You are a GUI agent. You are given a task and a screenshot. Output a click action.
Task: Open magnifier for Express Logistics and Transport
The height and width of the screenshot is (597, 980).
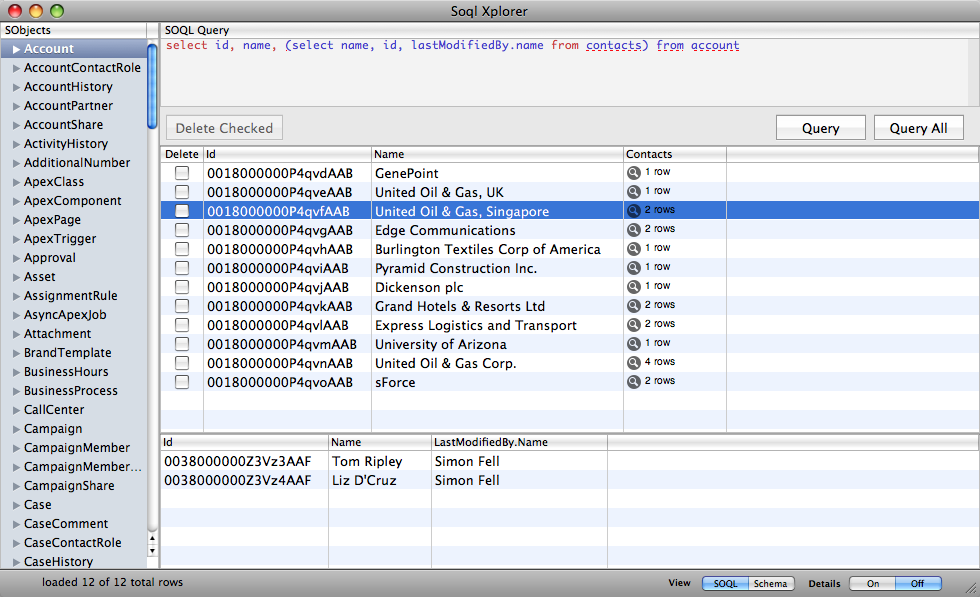634,324
